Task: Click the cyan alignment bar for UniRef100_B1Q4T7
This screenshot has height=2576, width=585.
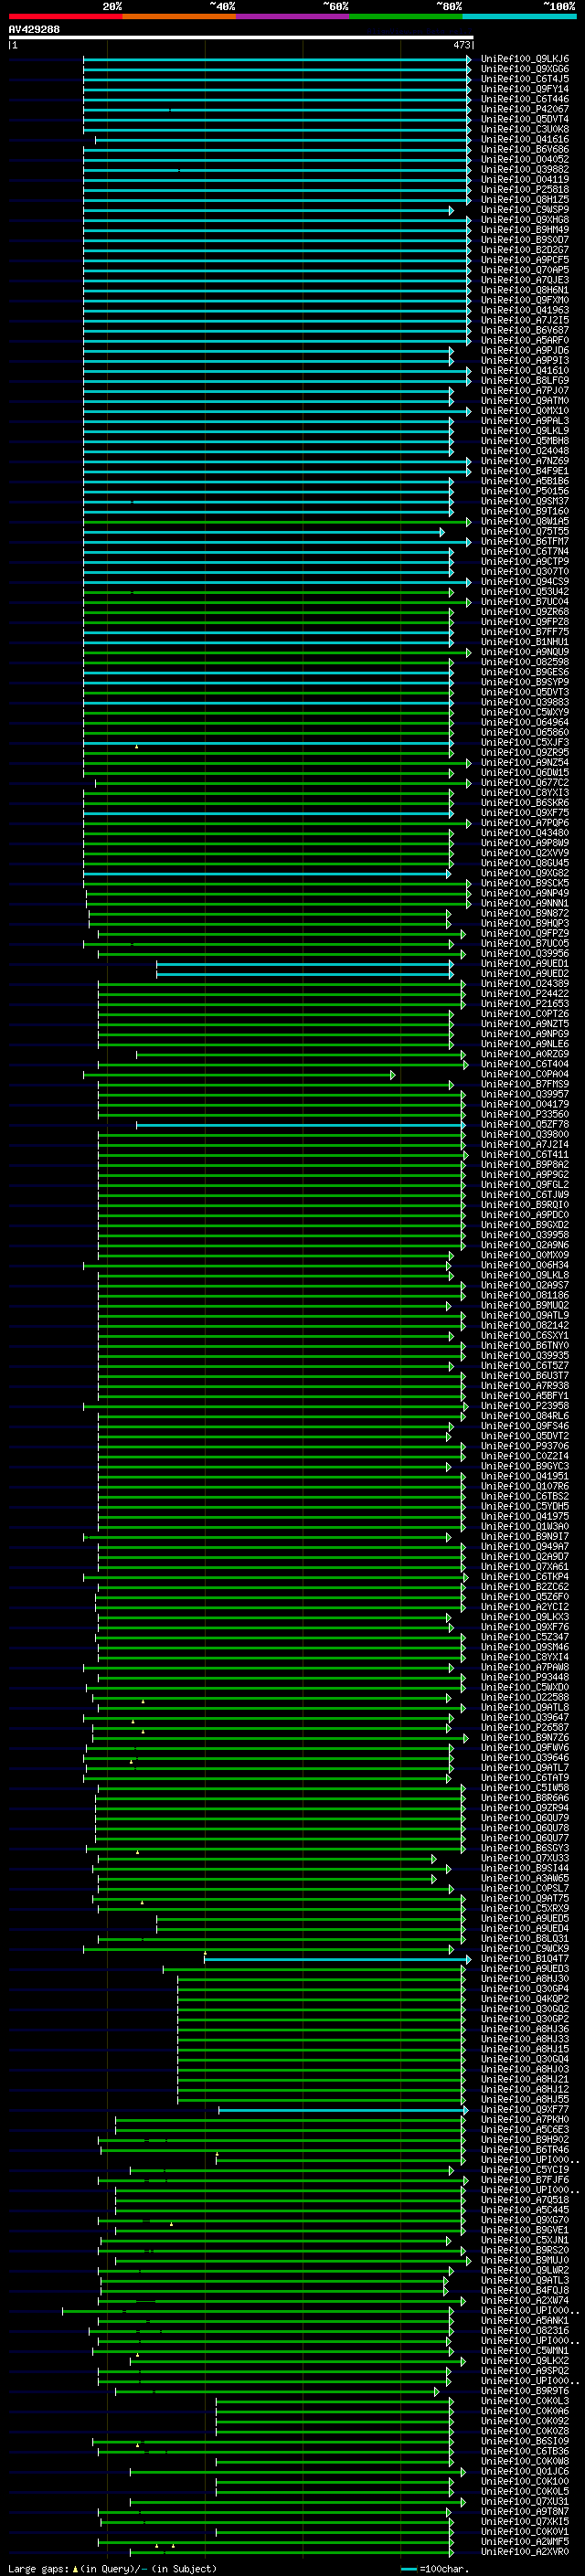Action: pos(337,1959)
